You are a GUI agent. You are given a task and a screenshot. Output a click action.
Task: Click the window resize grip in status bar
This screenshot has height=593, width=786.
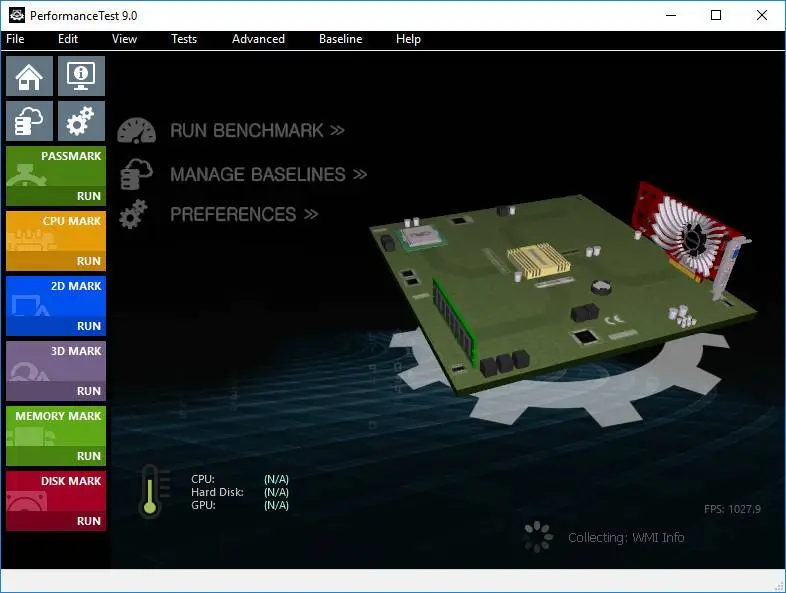(x=779, y=586)
